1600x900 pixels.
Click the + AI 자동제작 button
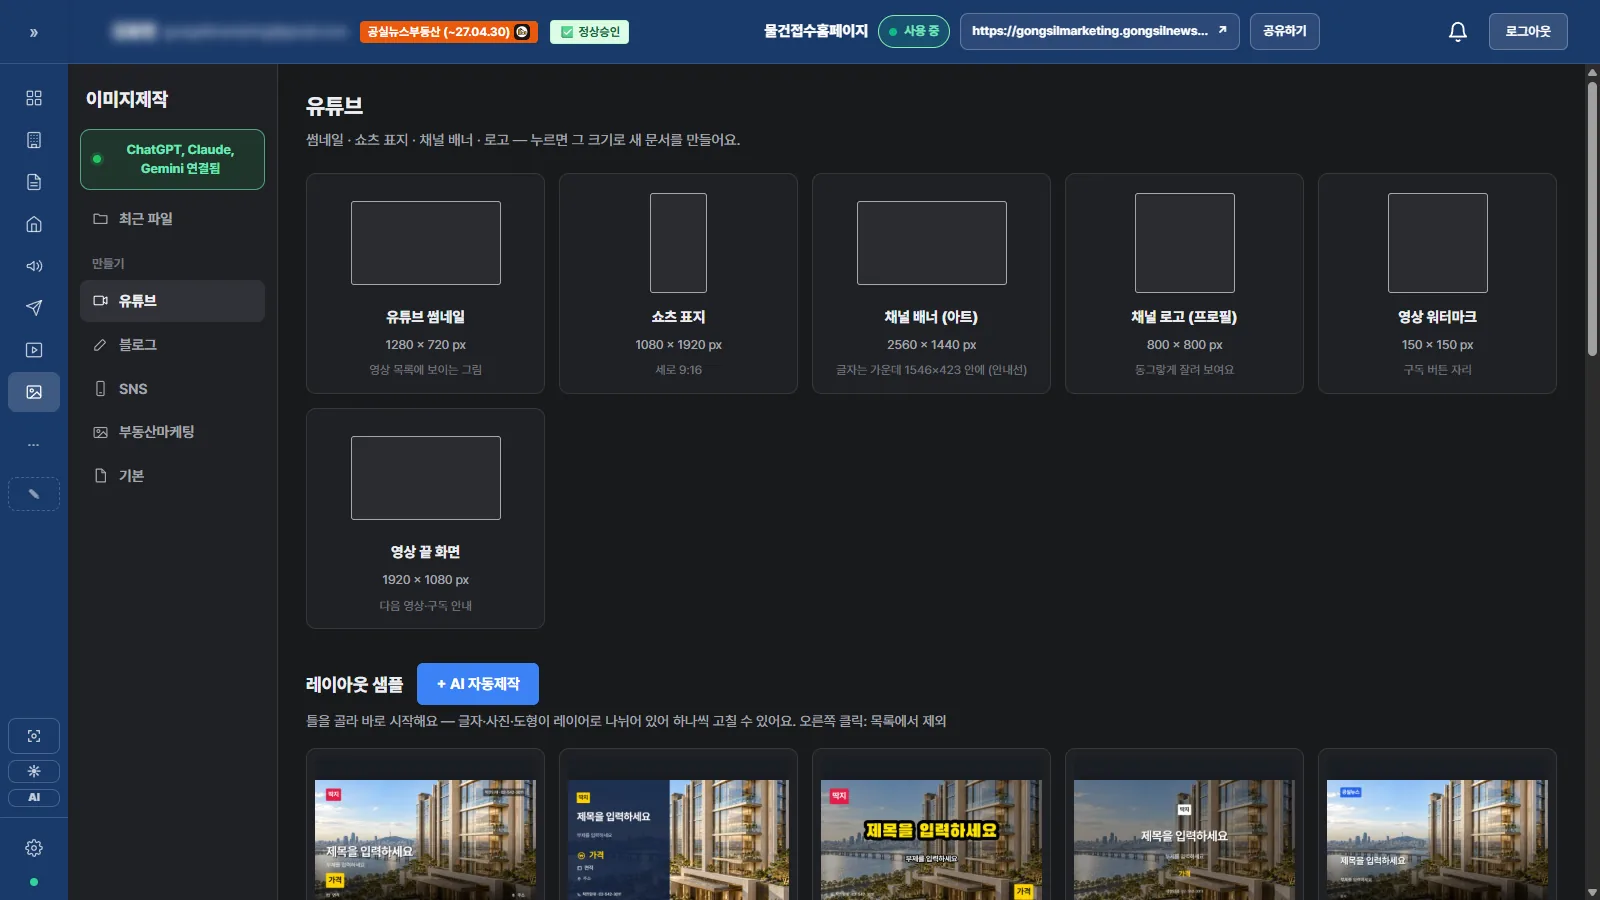coord(478,684)
